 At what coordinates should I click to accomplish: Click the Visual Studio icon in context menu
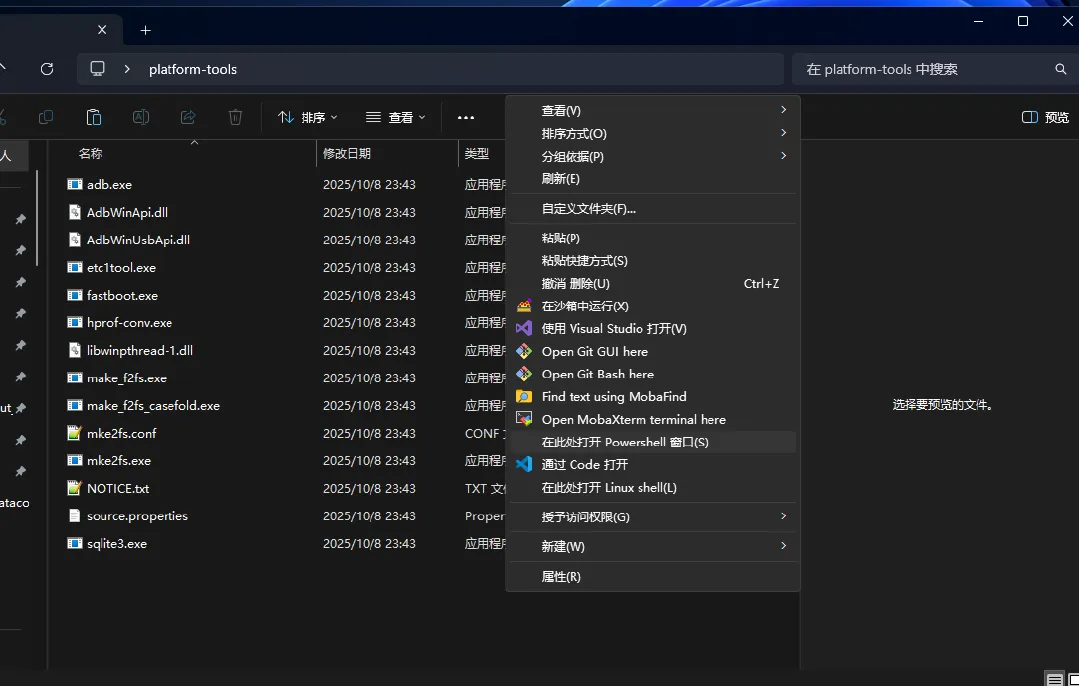coord(524,328)
